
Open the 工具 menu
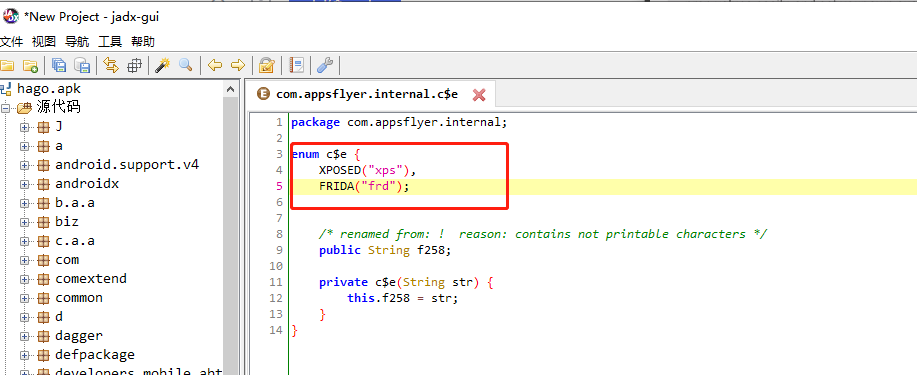point(110,42)
